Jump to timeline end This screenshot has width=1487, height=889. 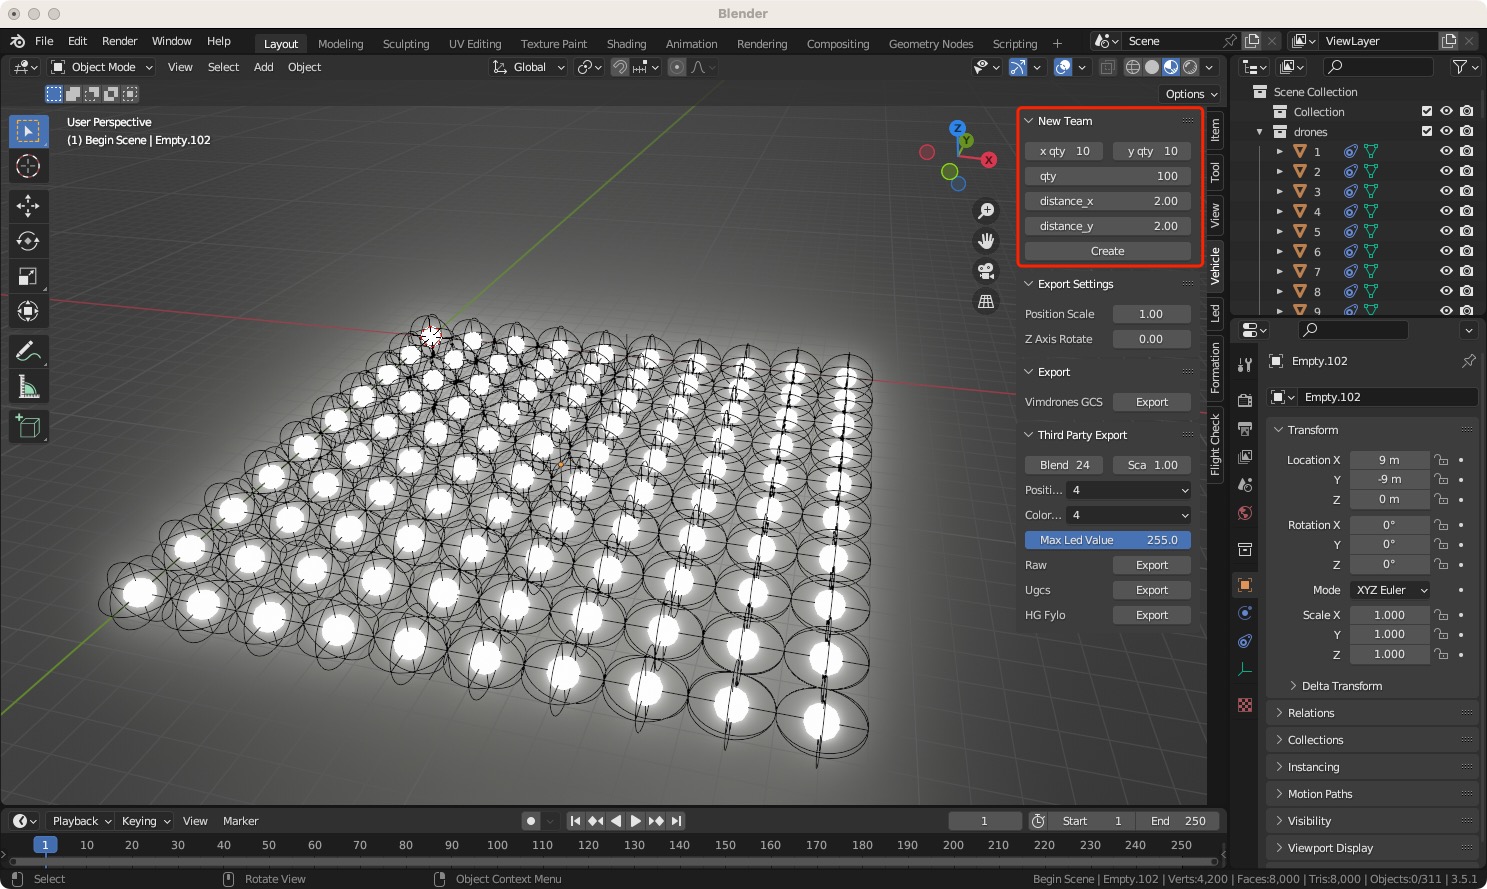[677, 821]
